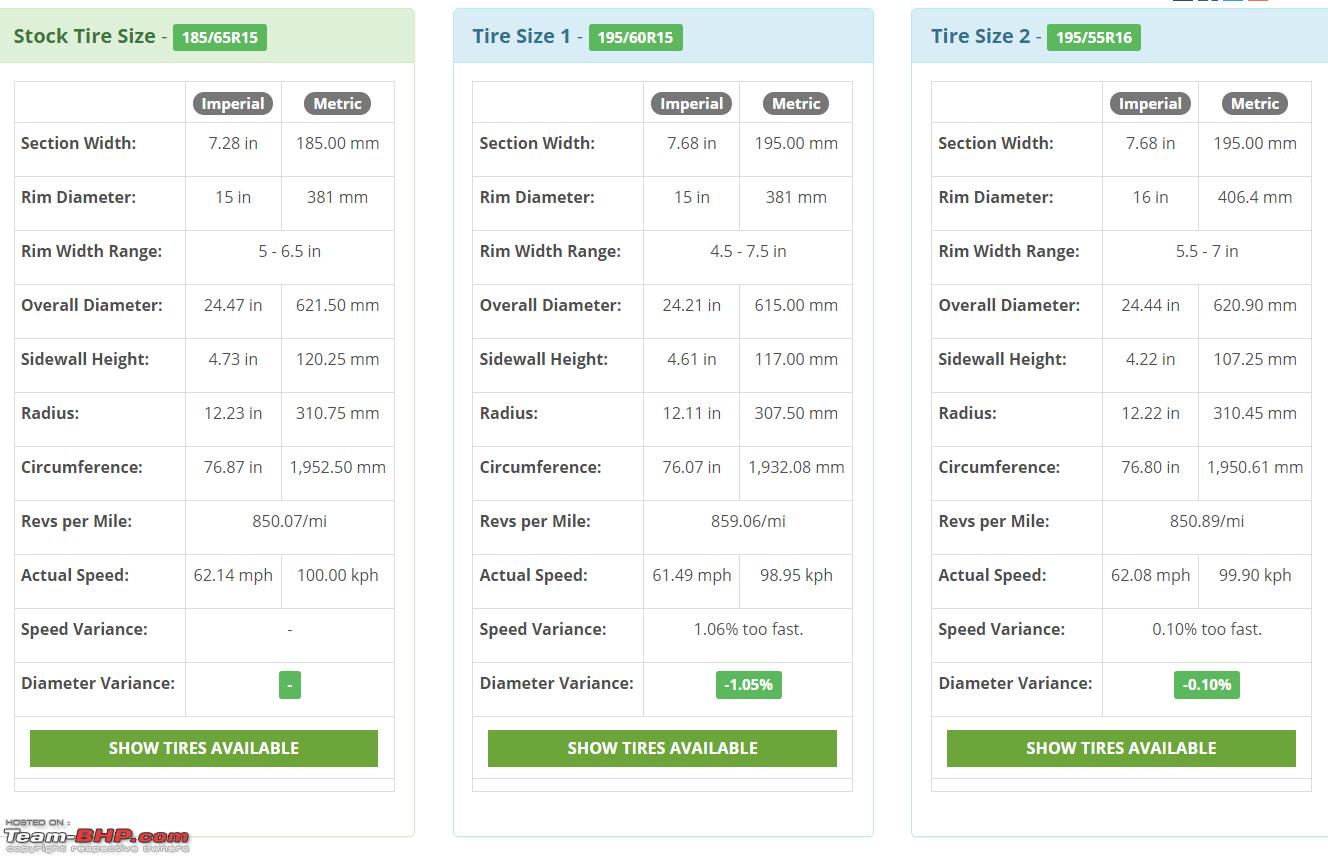Click the 1,932.08 mm circumference value
Image resolution: width=1328 pixels, height=857 pixels.
coord(796,467)
